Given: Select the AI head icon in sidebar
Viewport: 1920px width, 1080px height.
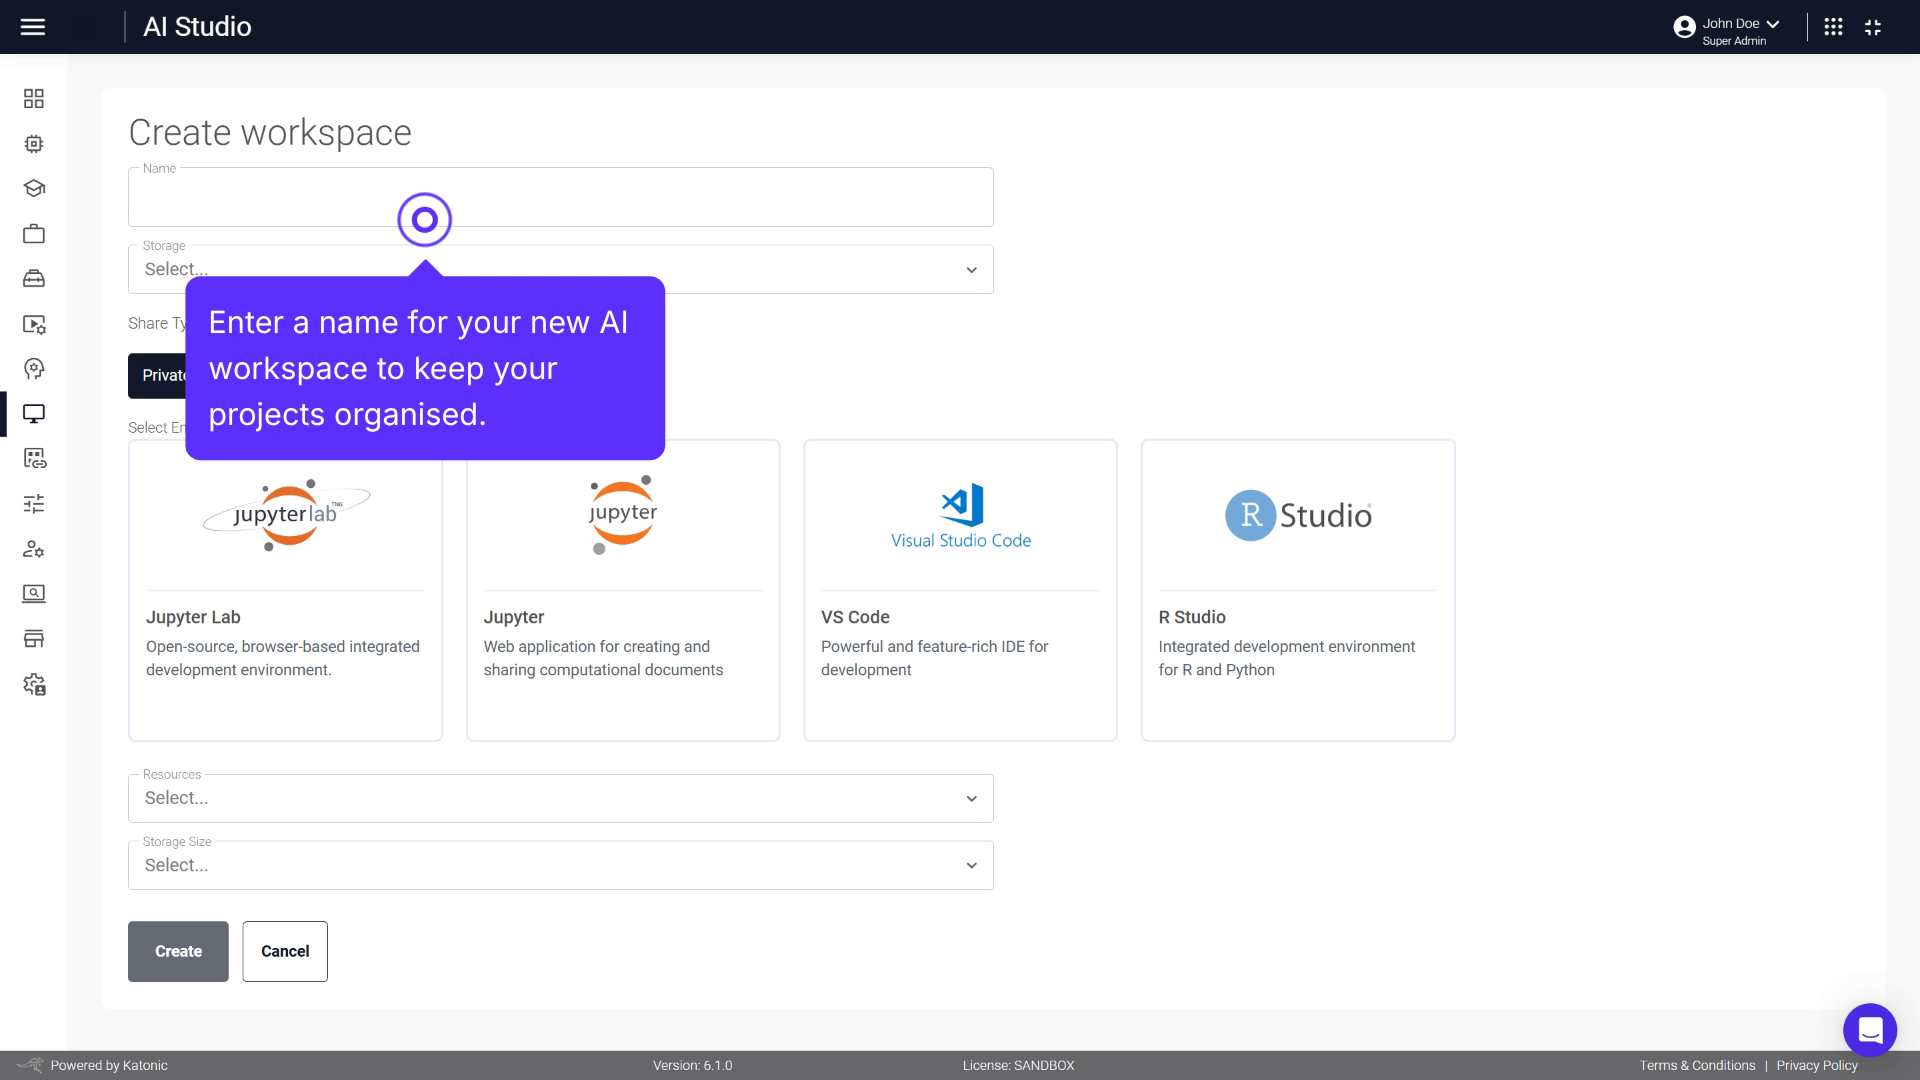Looking at the screenshot, I should pos(34,369).
